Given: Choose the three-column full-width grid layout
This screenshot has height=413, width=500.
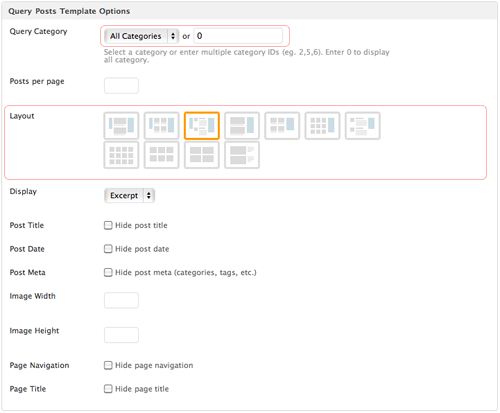Looking at the screenshot, I should coord(162,155).
